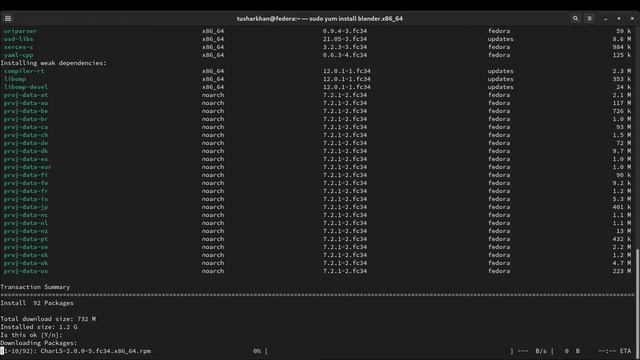Click the 'uriparser' package name
The width and height of the screenshot is (640, 360).
[20, 31]
